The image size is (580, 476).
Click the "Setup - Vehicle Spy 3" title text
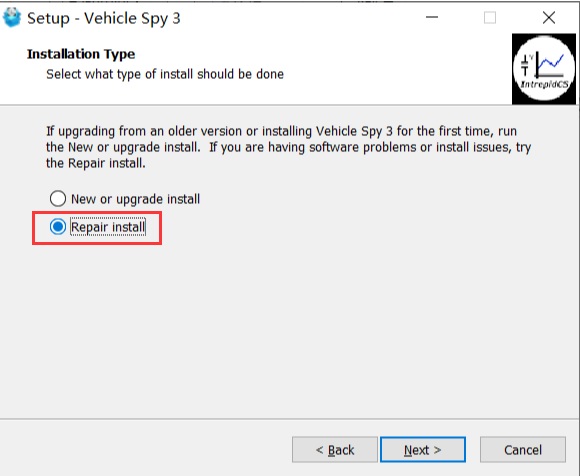pyautogui.click(x=104, y=18)
